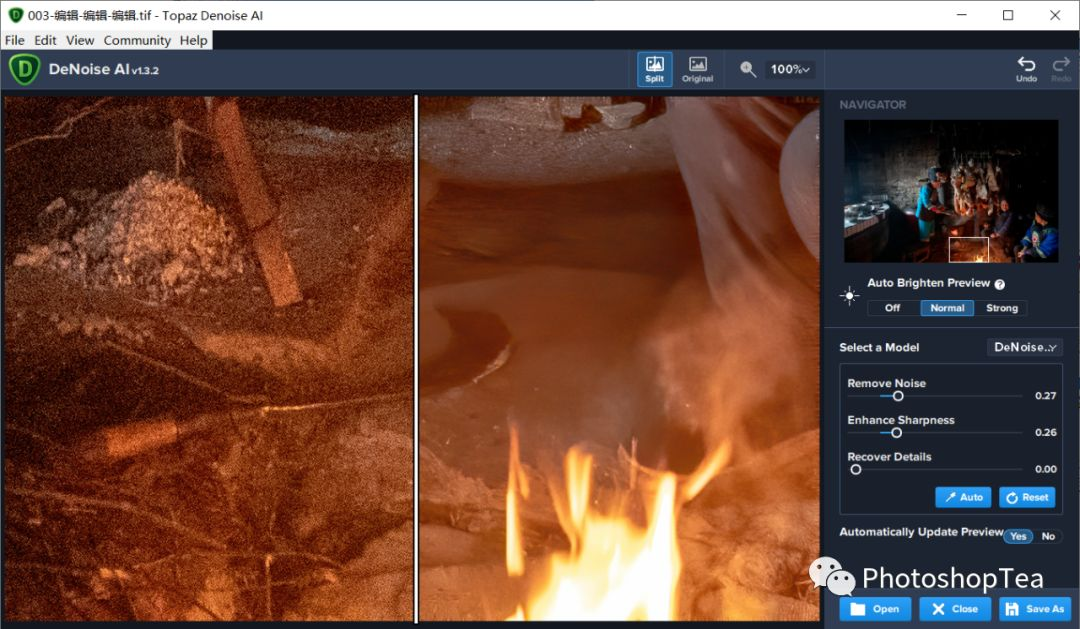Click the Auto settings button
The image size is (1080, 629).
tap(963, 497)
